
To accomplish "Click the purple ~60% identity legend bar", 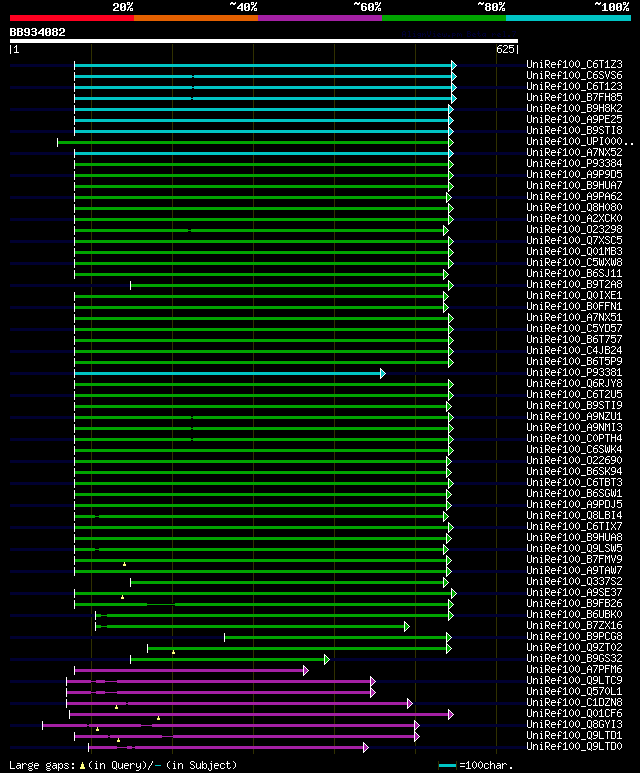I will (x=320, y=18).
